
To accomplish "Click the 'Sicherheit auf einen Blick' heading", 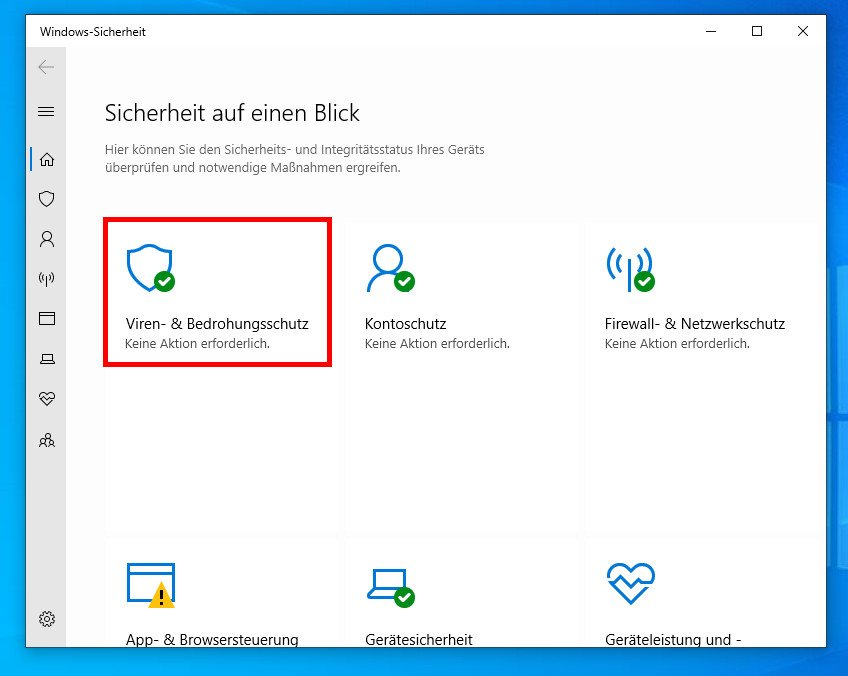I will pos(232,113).
